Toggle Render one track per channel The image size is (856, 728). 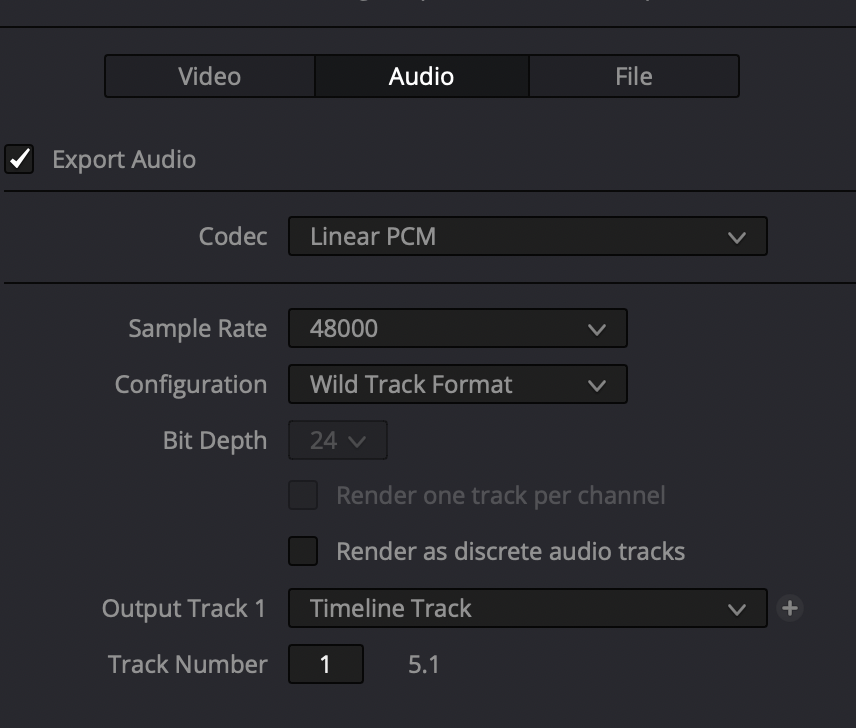303,495
